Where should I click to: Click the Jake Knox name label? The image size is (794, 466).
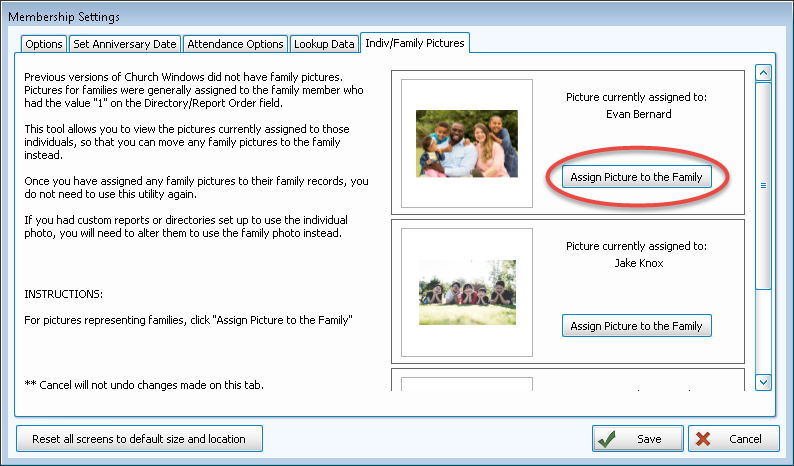[x=636, y=263]
